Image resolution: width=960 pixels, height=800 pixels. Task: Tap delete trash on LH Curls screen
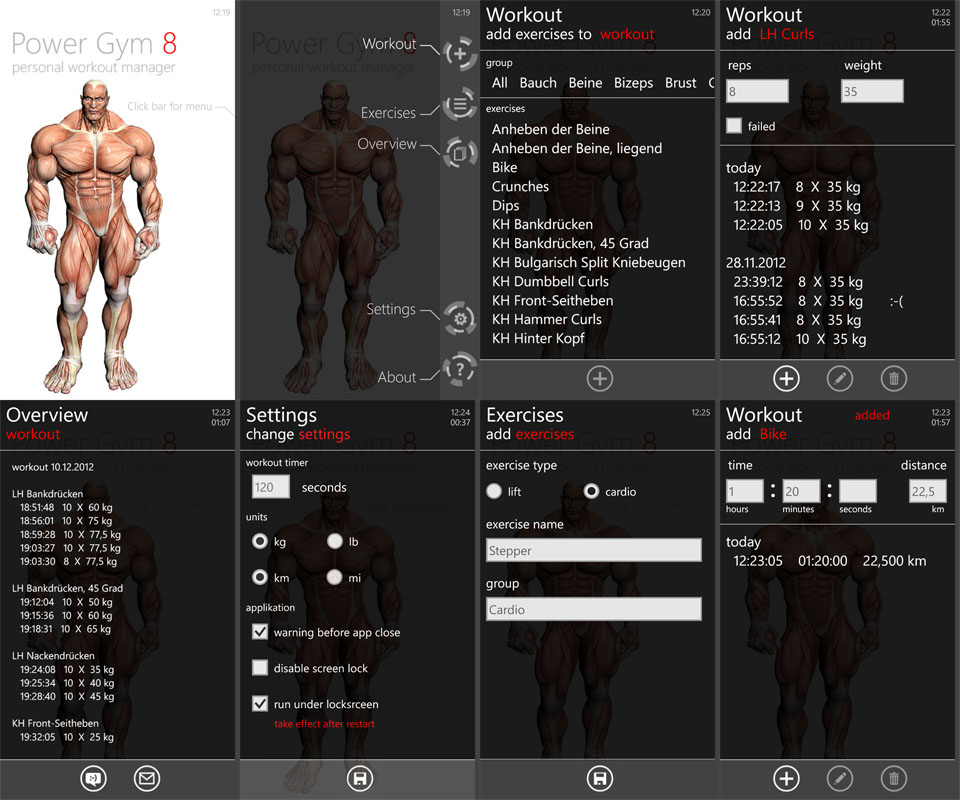(893, 379)
